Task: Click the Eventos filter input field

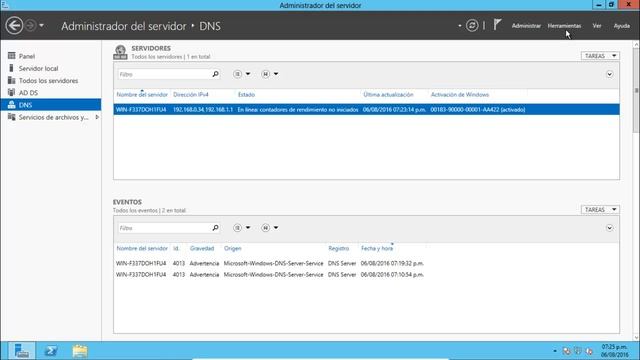Action: (164, 228)
